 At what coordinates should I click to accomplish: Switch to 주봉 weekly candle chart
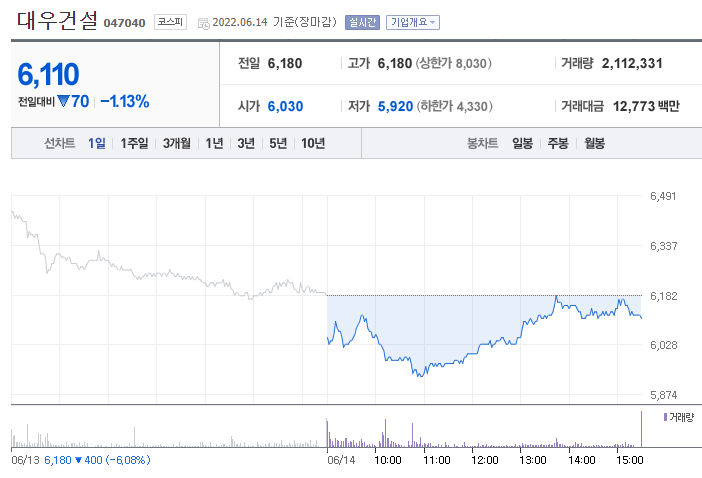point(558,143)
